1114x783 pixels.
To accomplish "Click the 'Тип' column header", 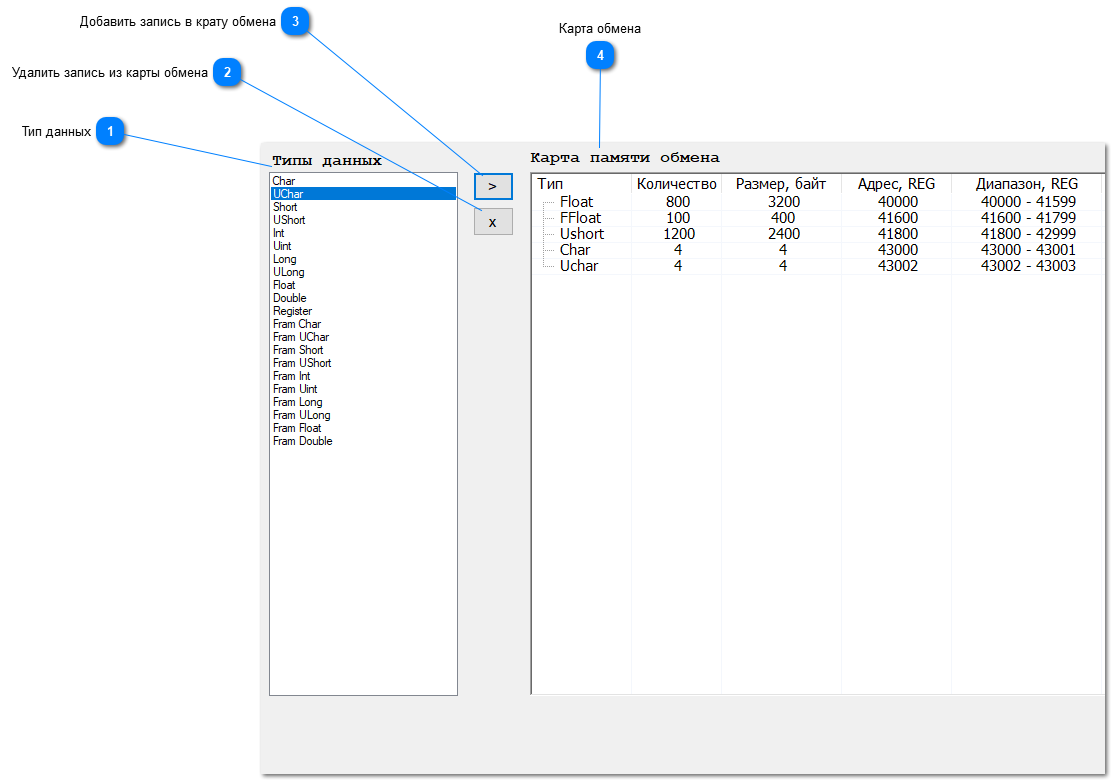I will coord(582,184).
